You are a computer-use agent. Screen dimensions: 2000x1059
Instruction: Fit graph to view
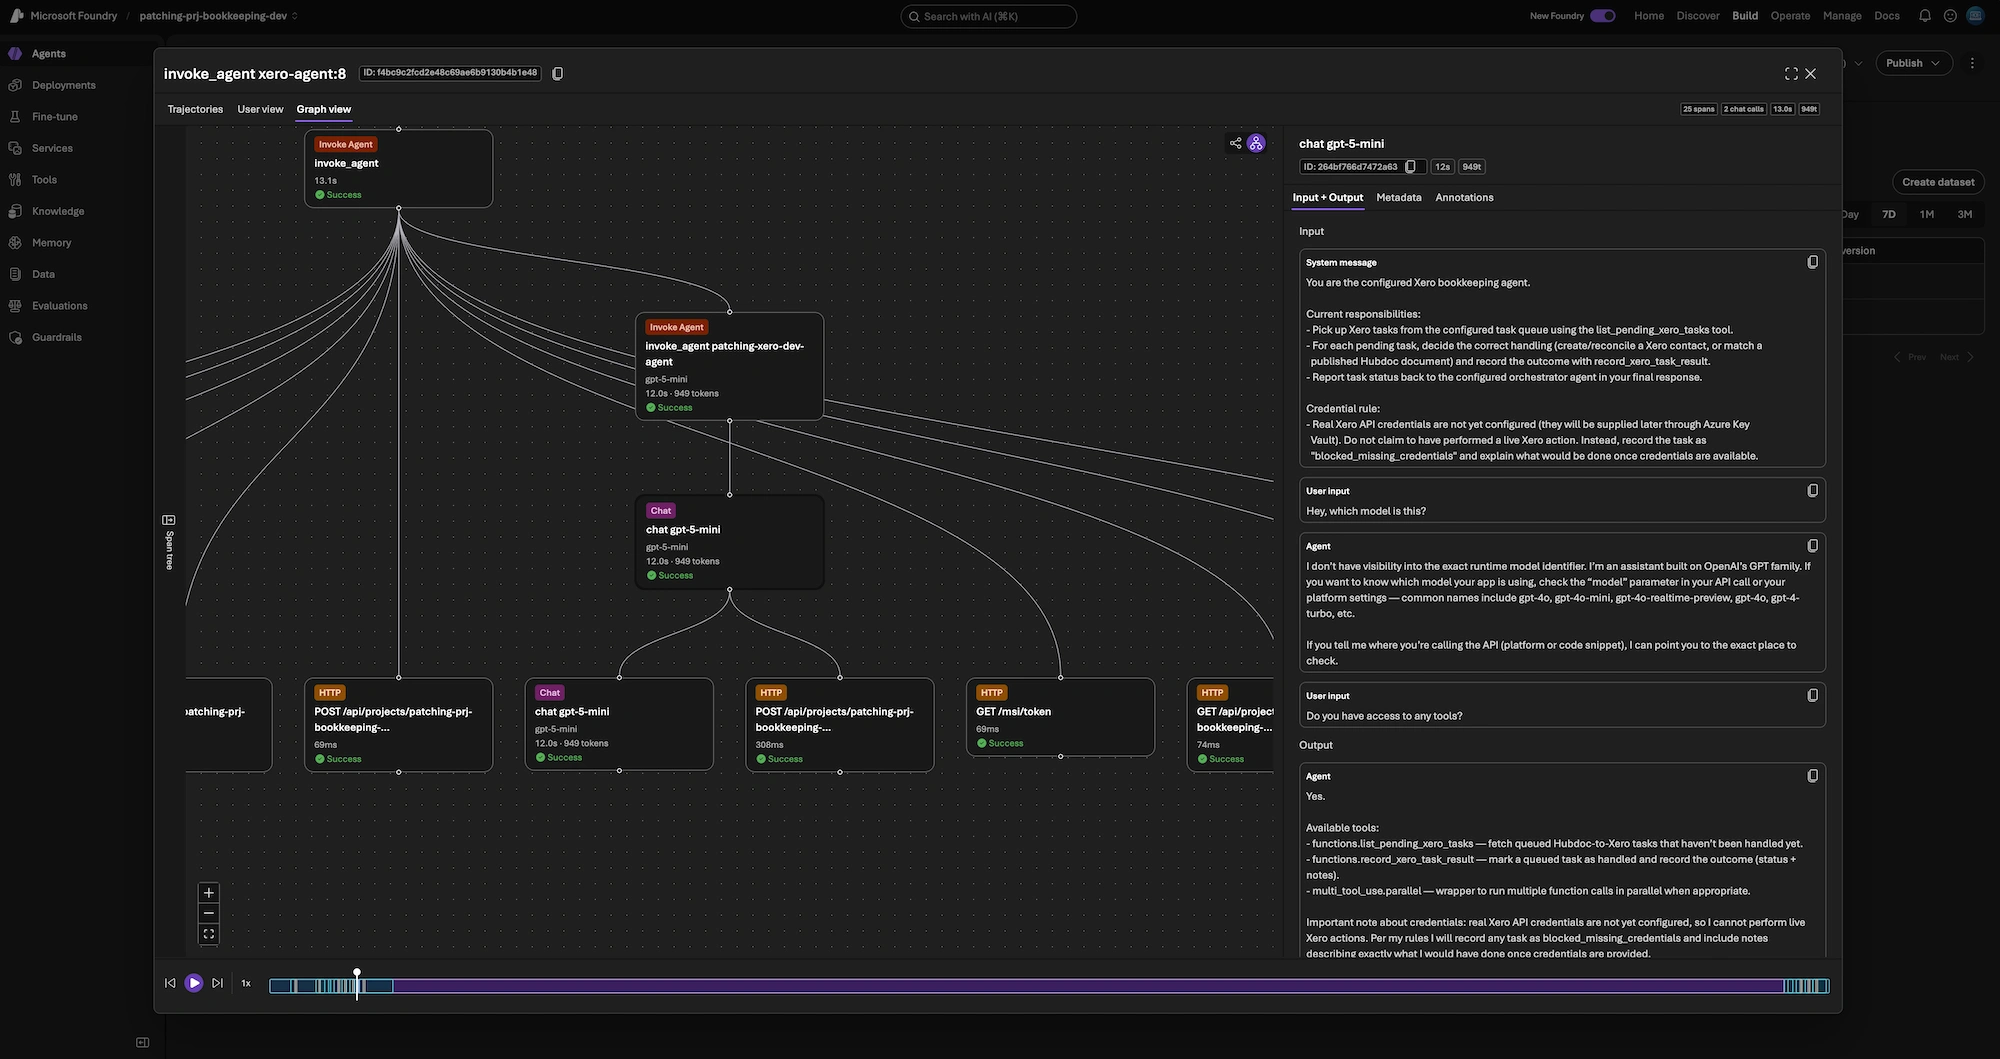coord(209,934)
